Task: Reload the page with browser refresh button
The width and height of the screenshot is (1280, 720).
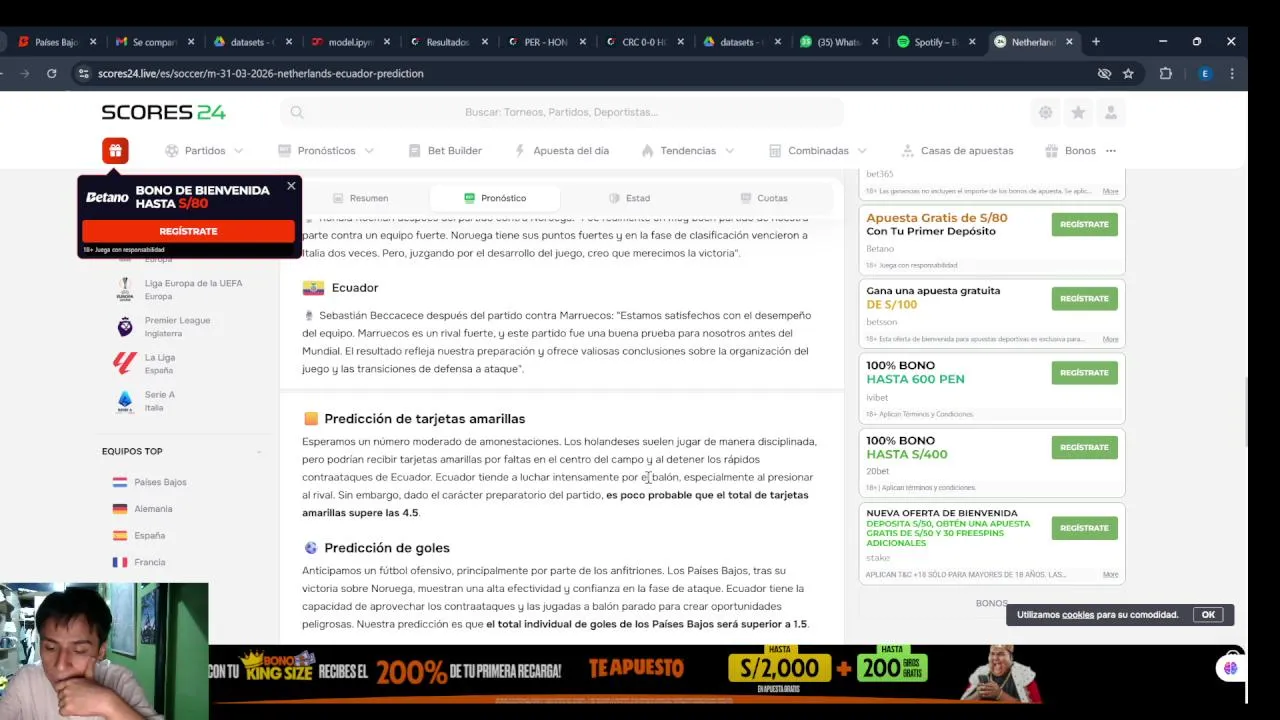Action: coord(51,73)
